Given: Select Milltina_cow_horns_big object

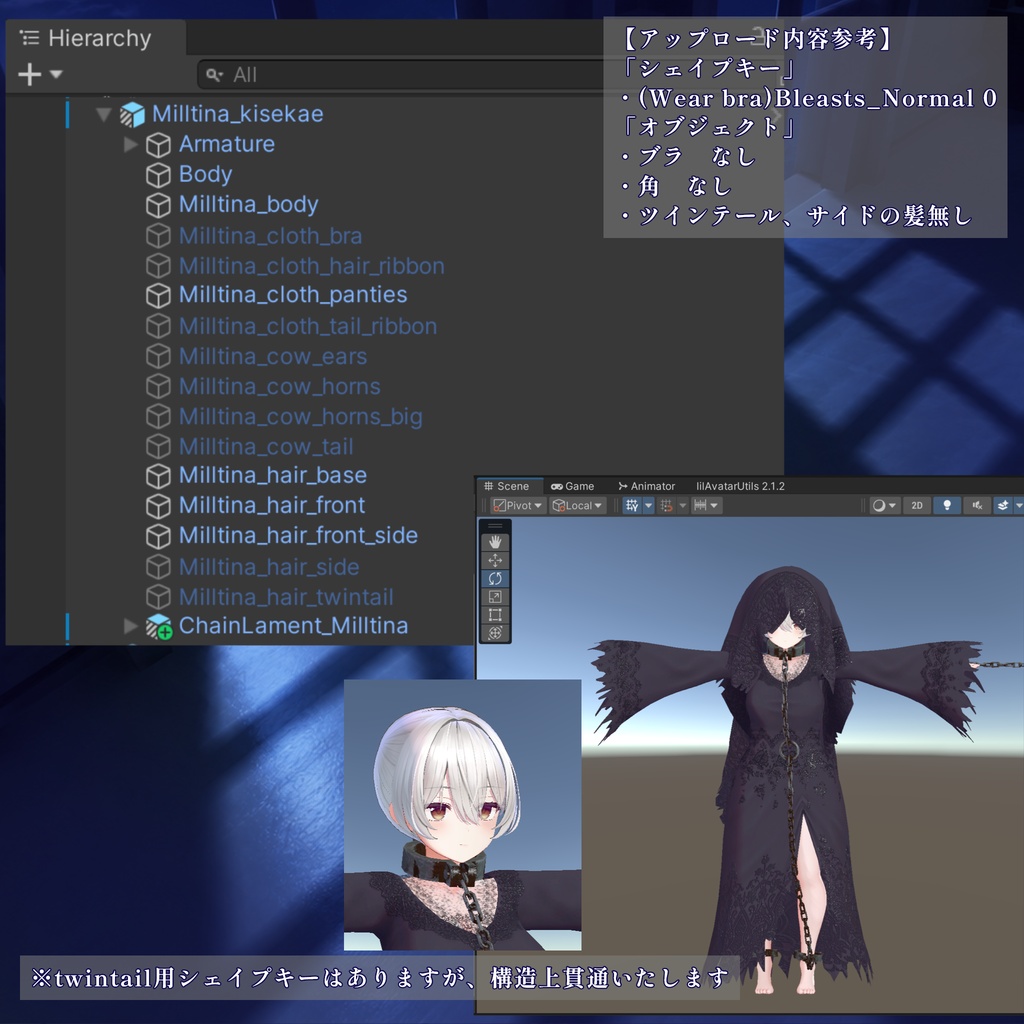Looking at the screenshot, I should point(300,417).
